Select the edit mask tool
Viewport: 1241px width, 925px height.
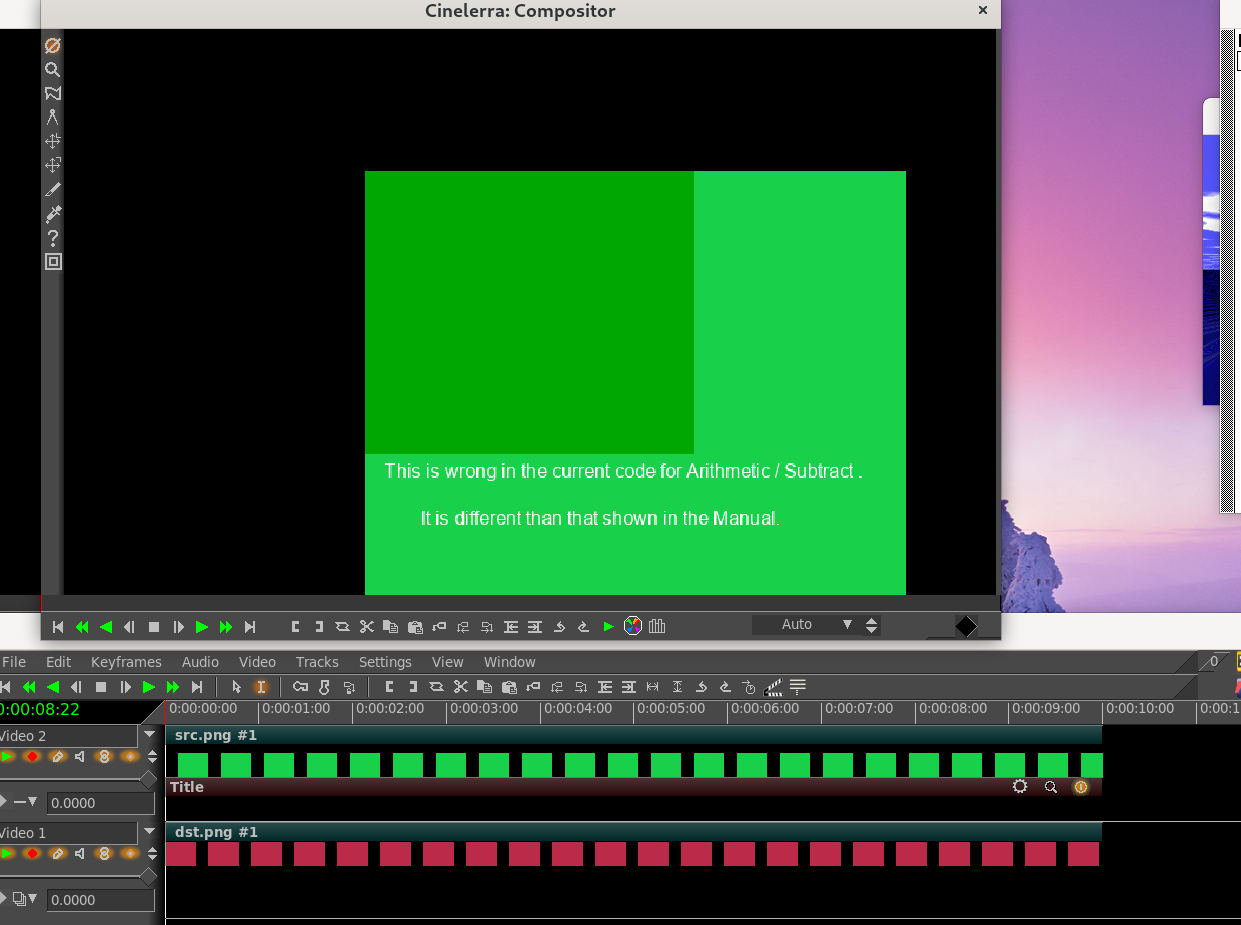tap(52, 93)
